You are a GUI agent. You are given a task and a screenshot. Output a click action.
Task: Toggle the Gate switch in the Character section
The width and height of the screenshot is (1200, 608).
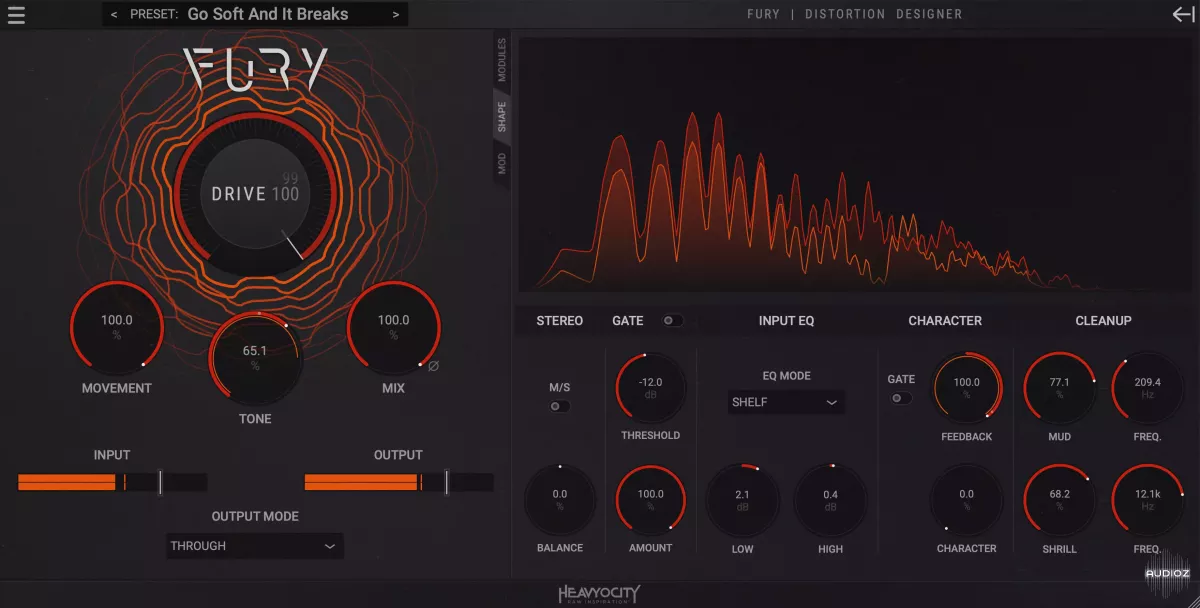click(902, 398)
